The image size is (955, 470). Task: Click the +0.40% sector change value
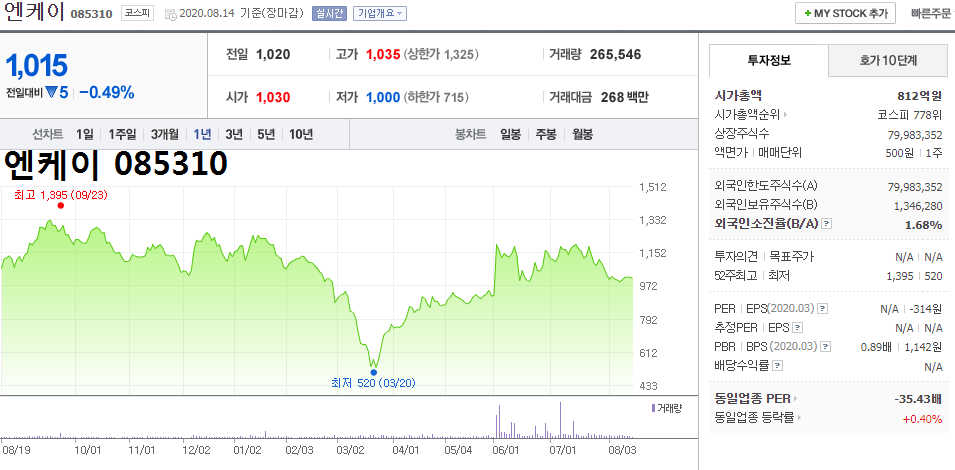click(x=922, y=419)
